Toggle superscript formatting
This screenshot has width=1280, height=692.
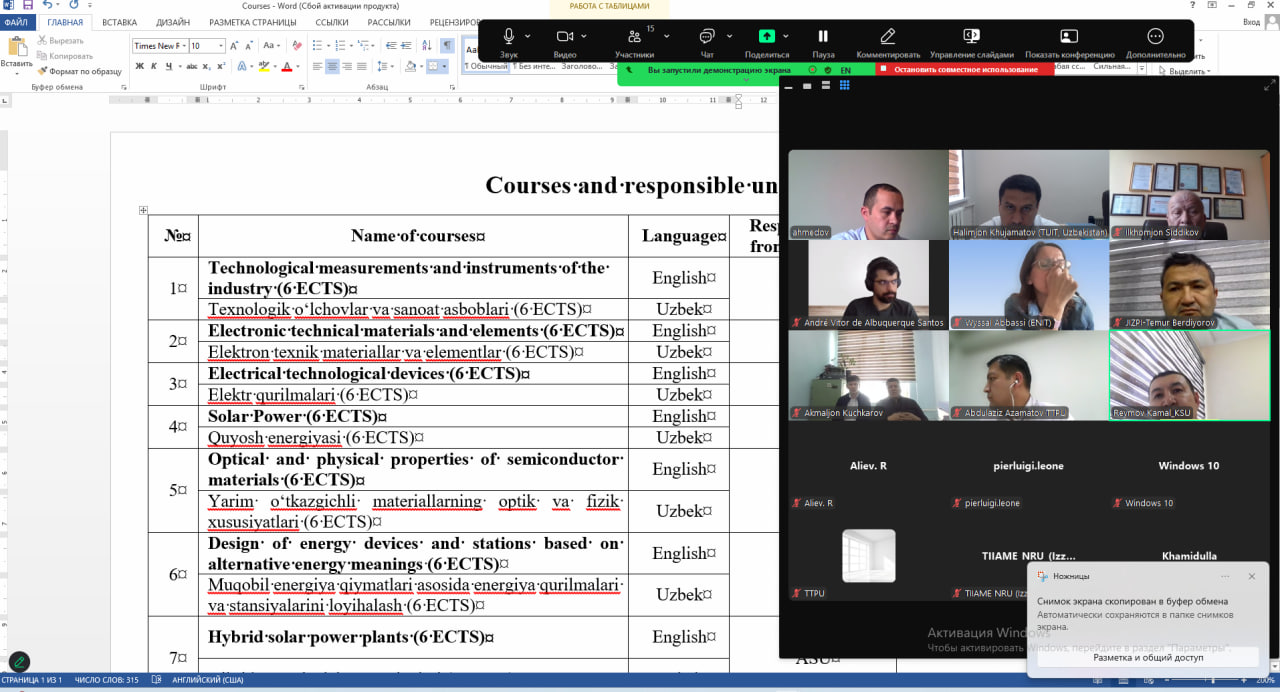(220, 66)
